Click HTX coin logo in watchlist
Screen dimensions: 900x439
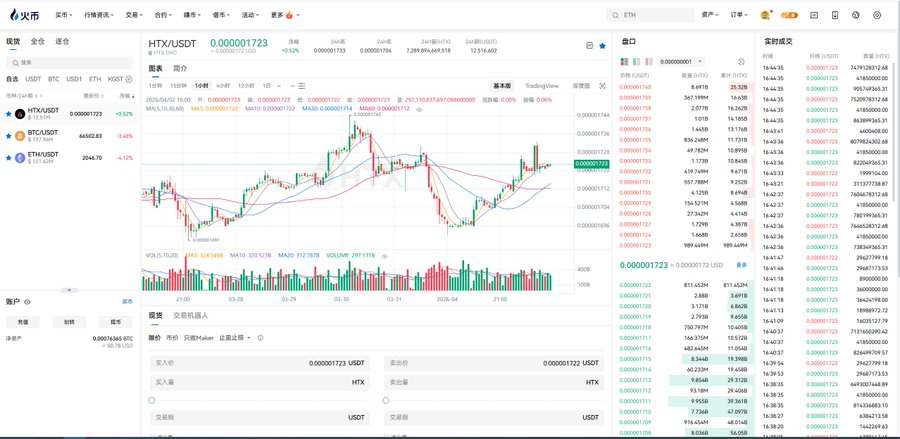tap(20, 114)
